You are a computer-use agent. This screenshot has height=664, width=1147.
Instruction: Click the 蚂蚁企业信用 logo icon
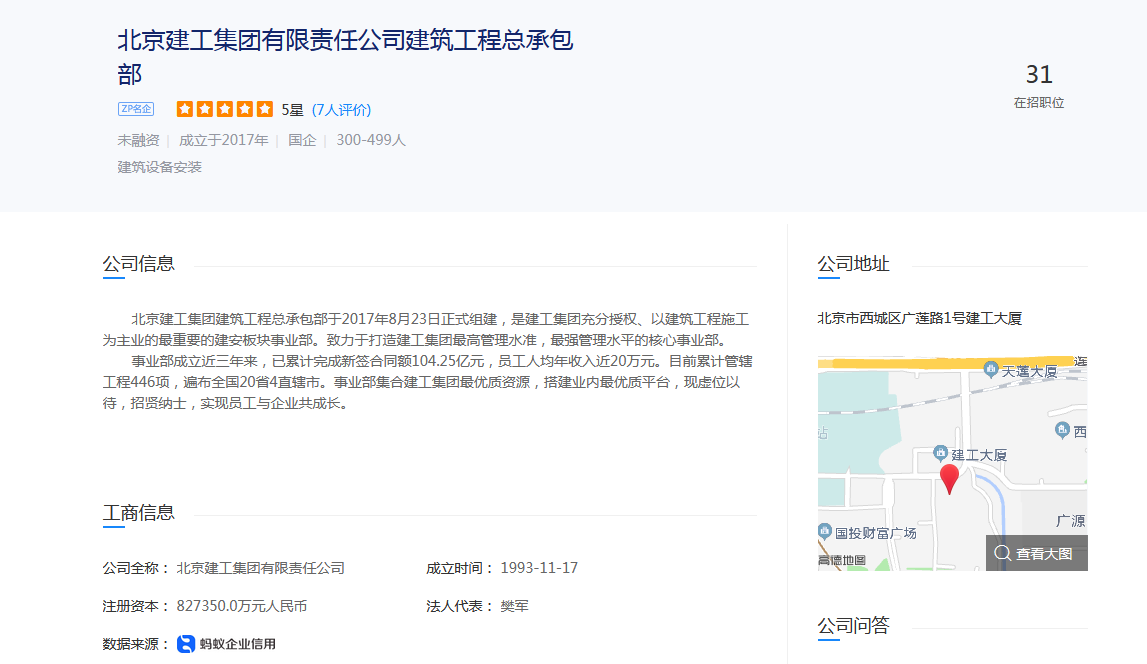pos(186,644)
